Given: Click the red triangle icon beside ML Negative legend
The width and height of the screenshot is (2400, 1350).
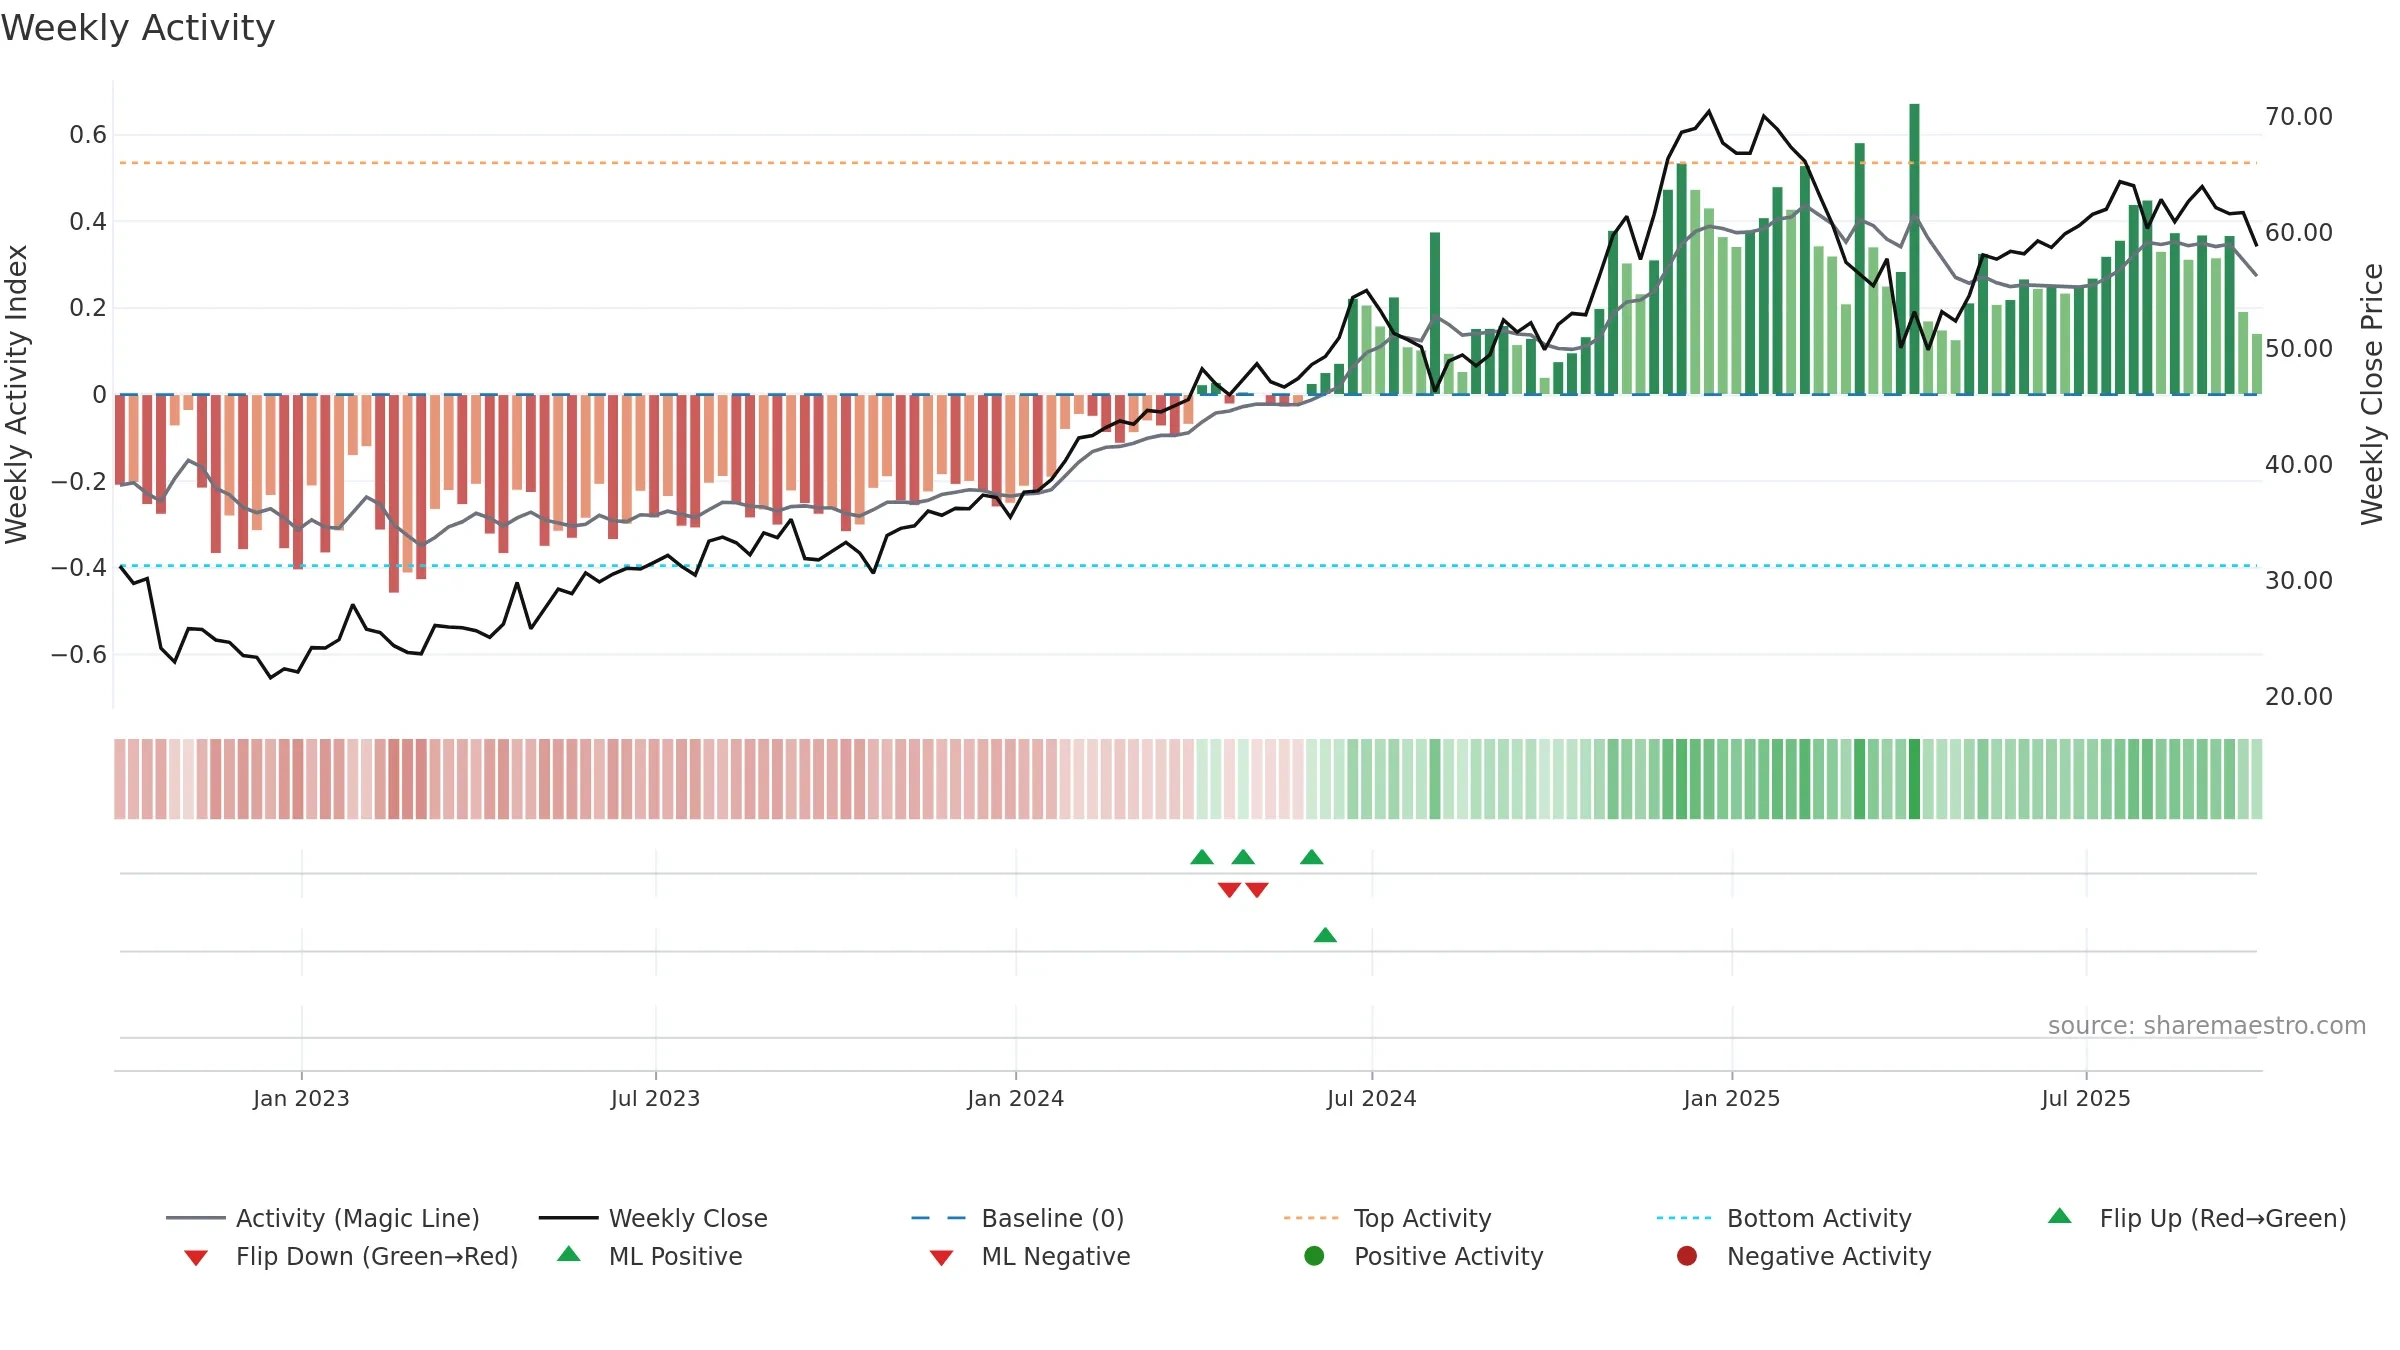Looking at the screenshot, I should coord(941,1258).
